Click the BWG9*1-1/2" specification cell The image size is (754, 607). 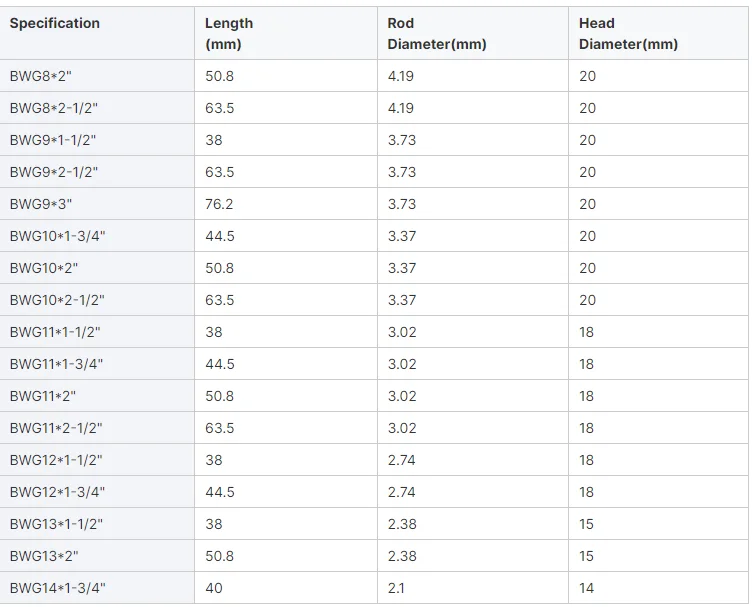click(56, 140)
